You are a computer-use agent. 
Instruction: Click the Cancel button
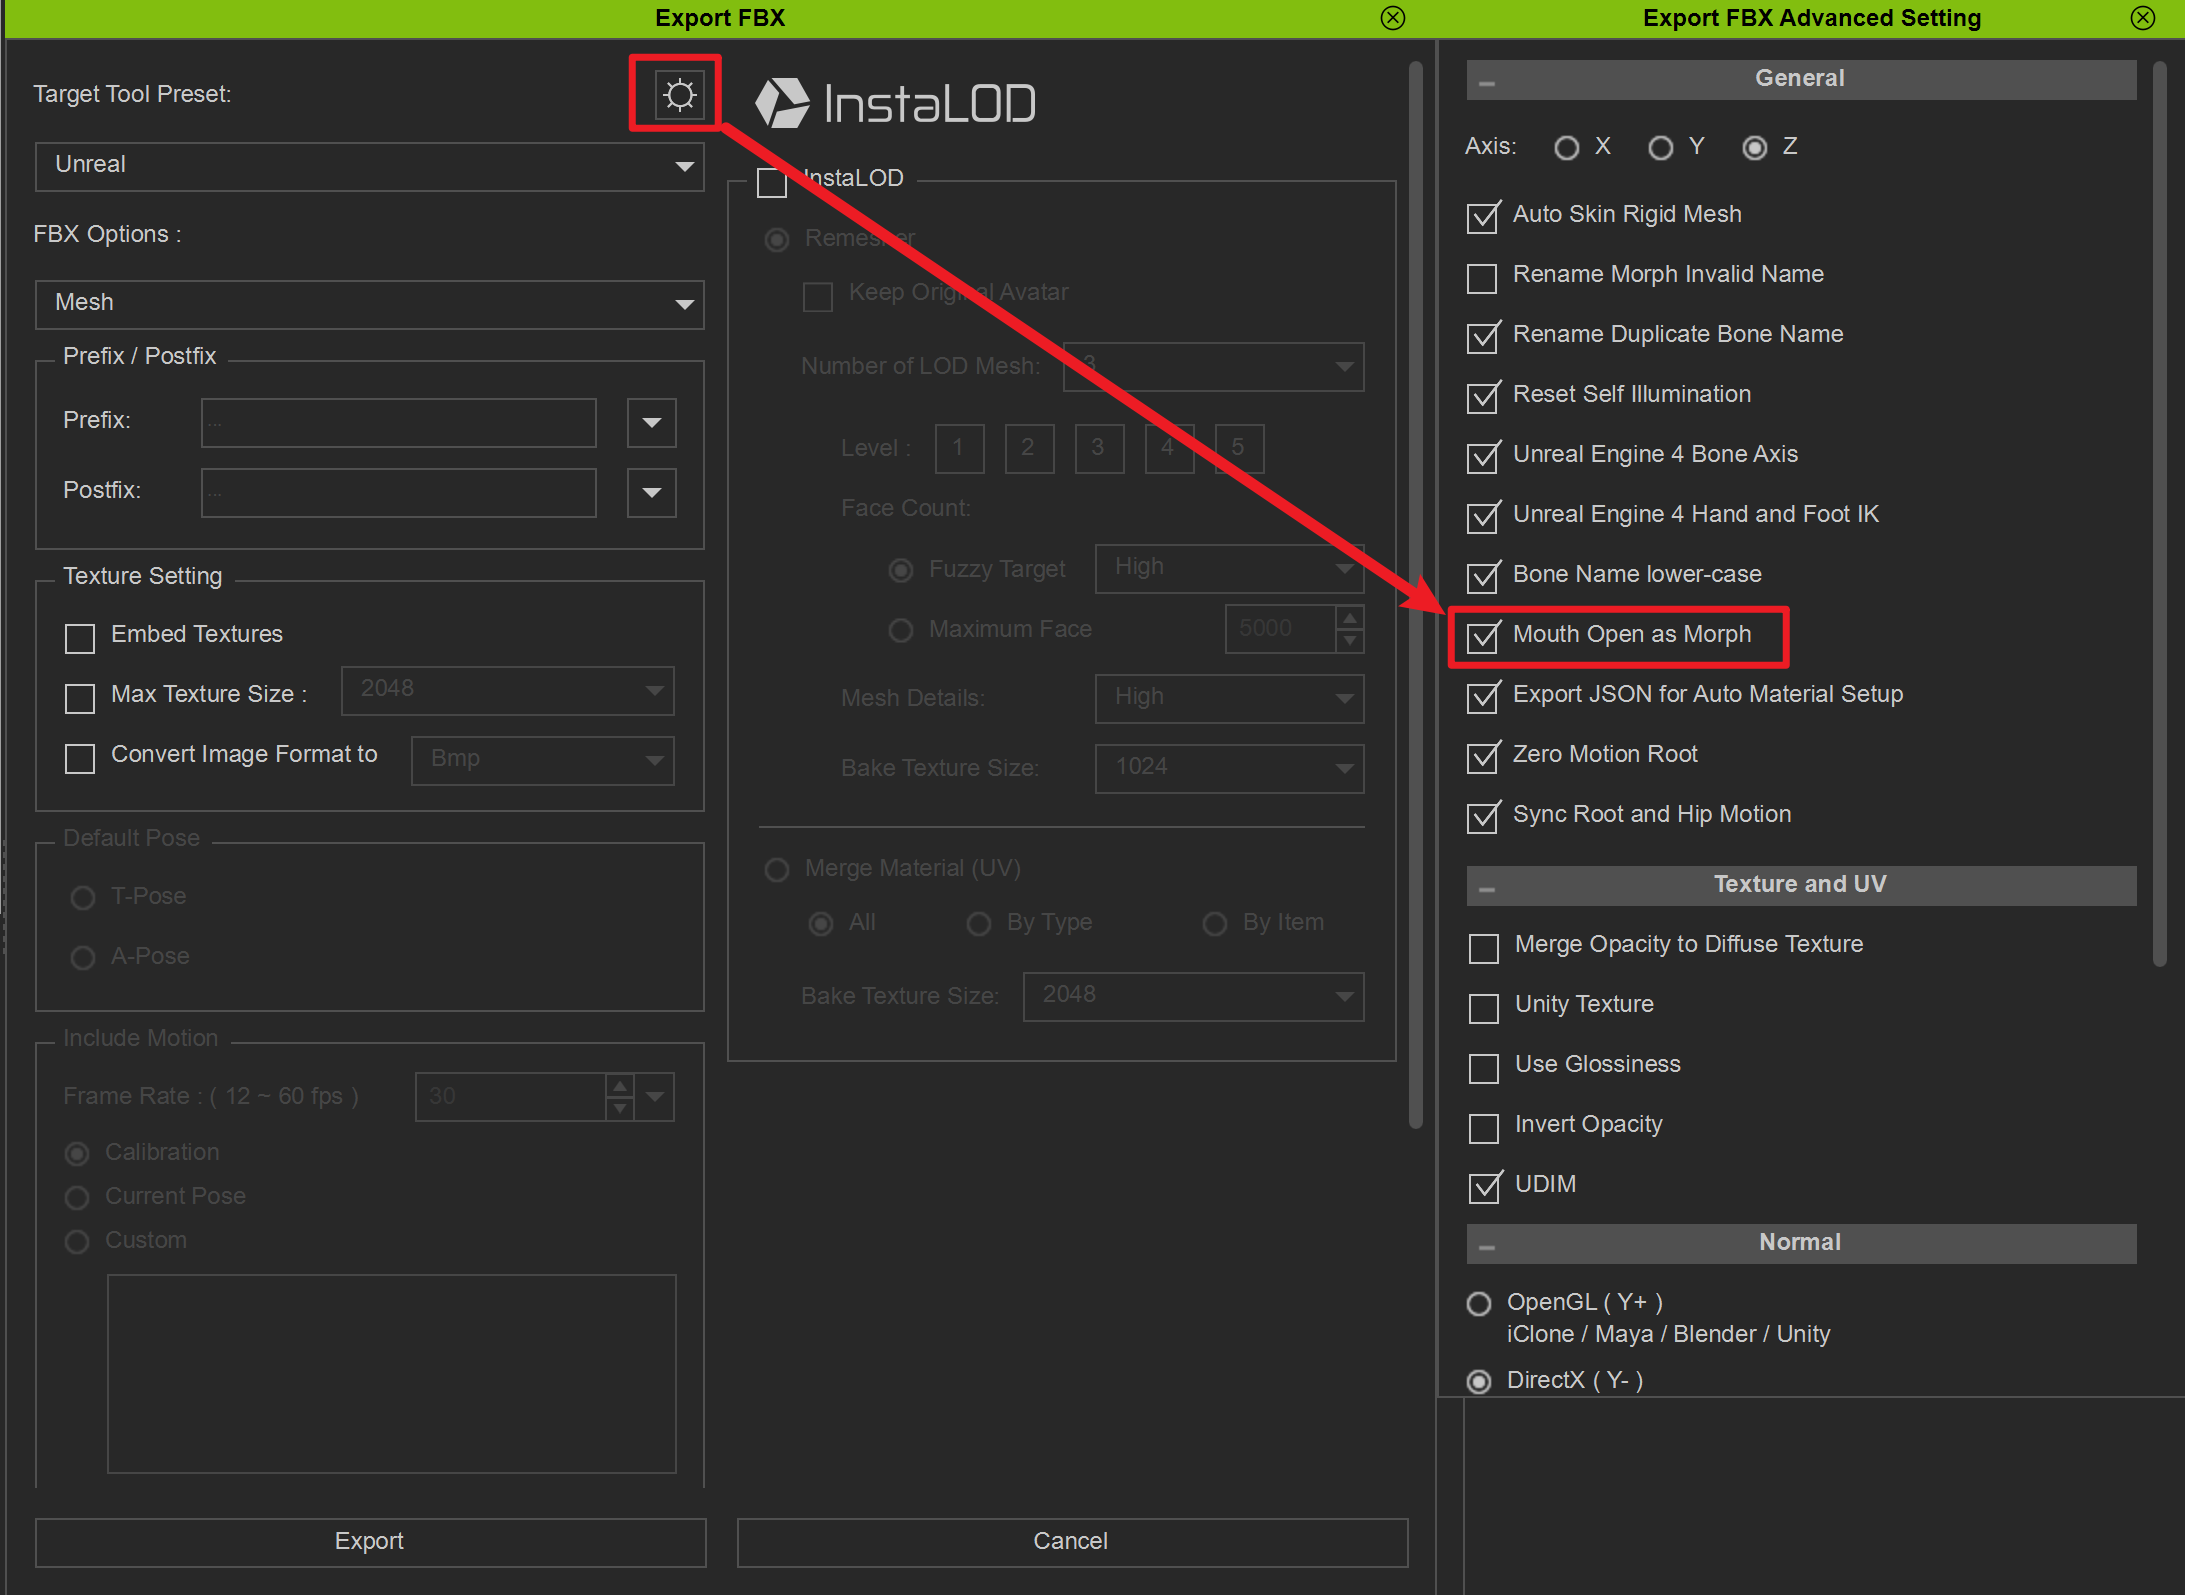point(1071,1542)
